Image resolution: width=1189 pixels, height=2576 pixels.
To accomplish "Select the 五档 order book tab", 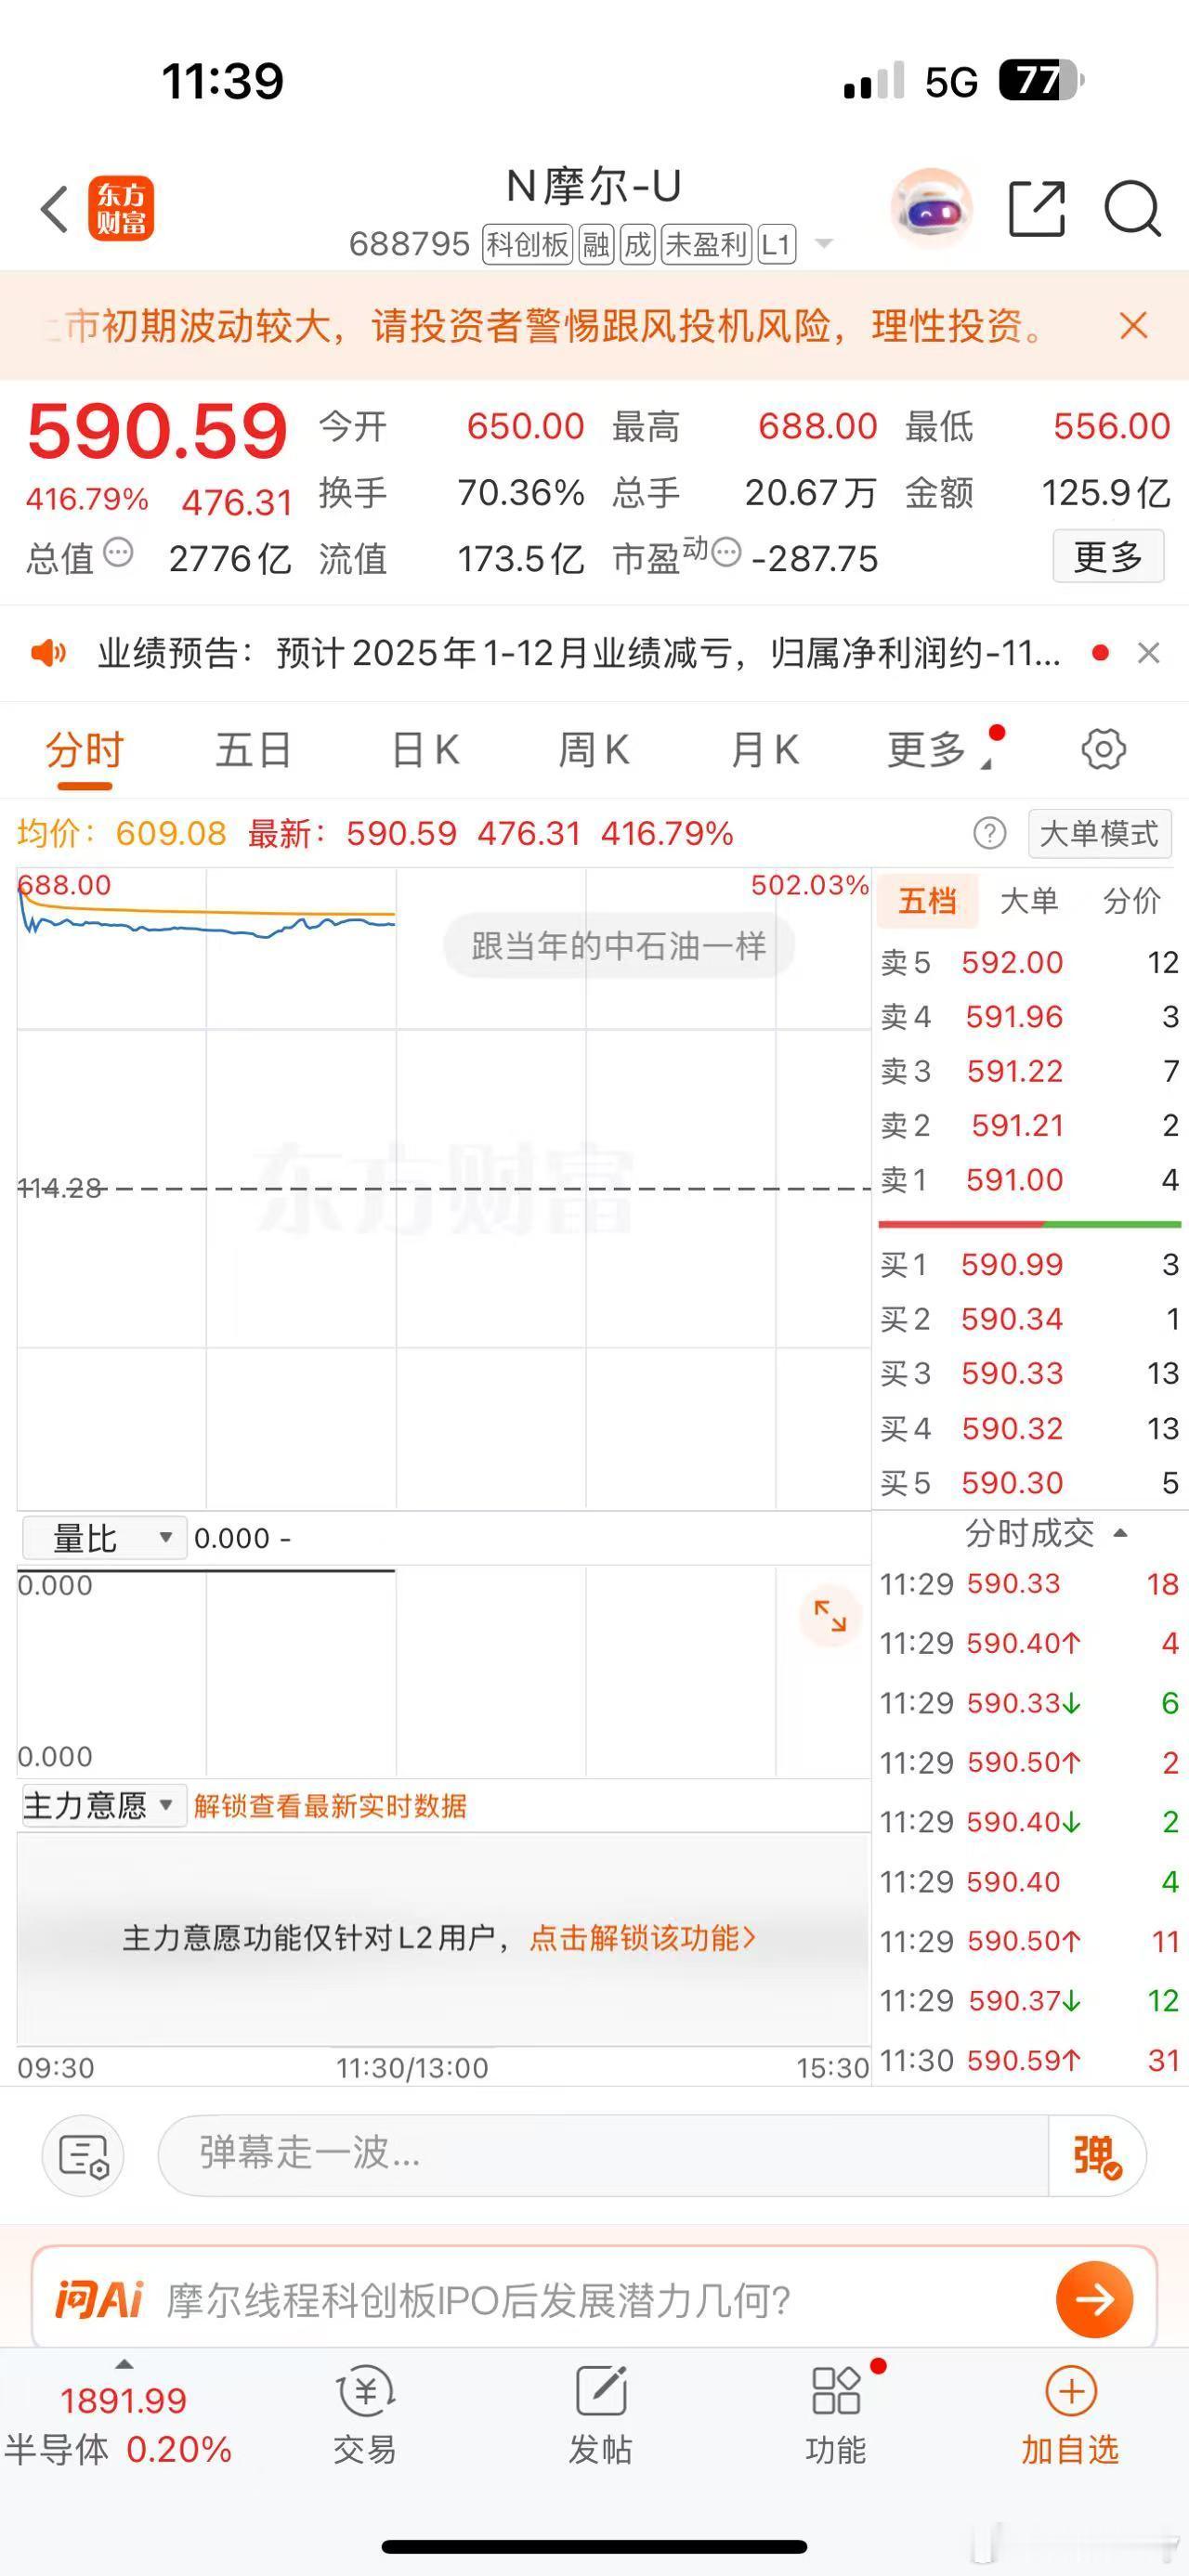I will tap(927, 901).
